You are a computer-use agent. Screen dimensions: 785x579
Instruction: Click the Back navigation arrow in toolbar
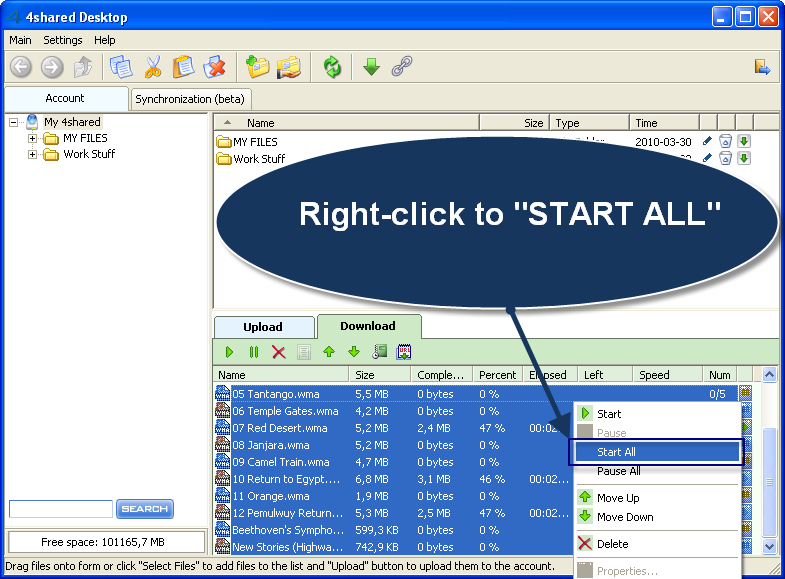coord(21,67)
